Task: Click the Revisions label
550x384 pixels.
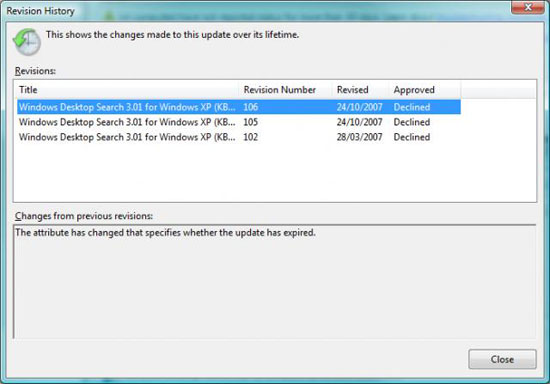Action: [x=35, y=71]
